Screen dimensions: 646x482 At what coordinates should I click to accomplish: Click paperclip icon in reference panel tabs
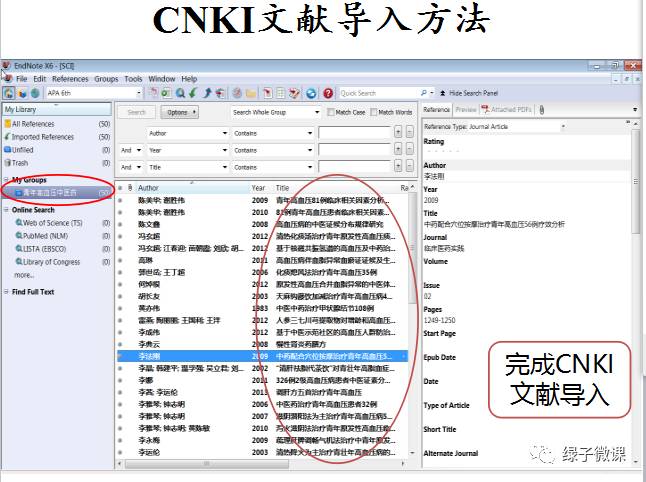pos(542,110)
